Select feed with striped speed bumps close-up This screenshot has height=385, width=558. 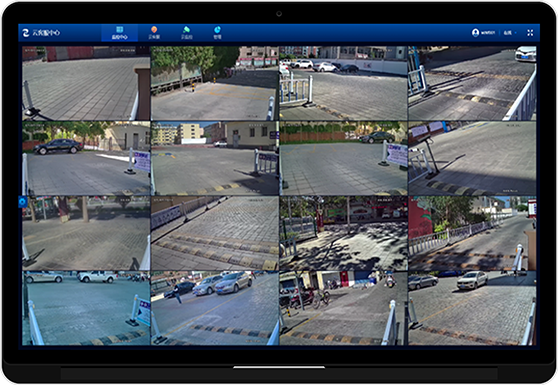(x=215, y=233)
